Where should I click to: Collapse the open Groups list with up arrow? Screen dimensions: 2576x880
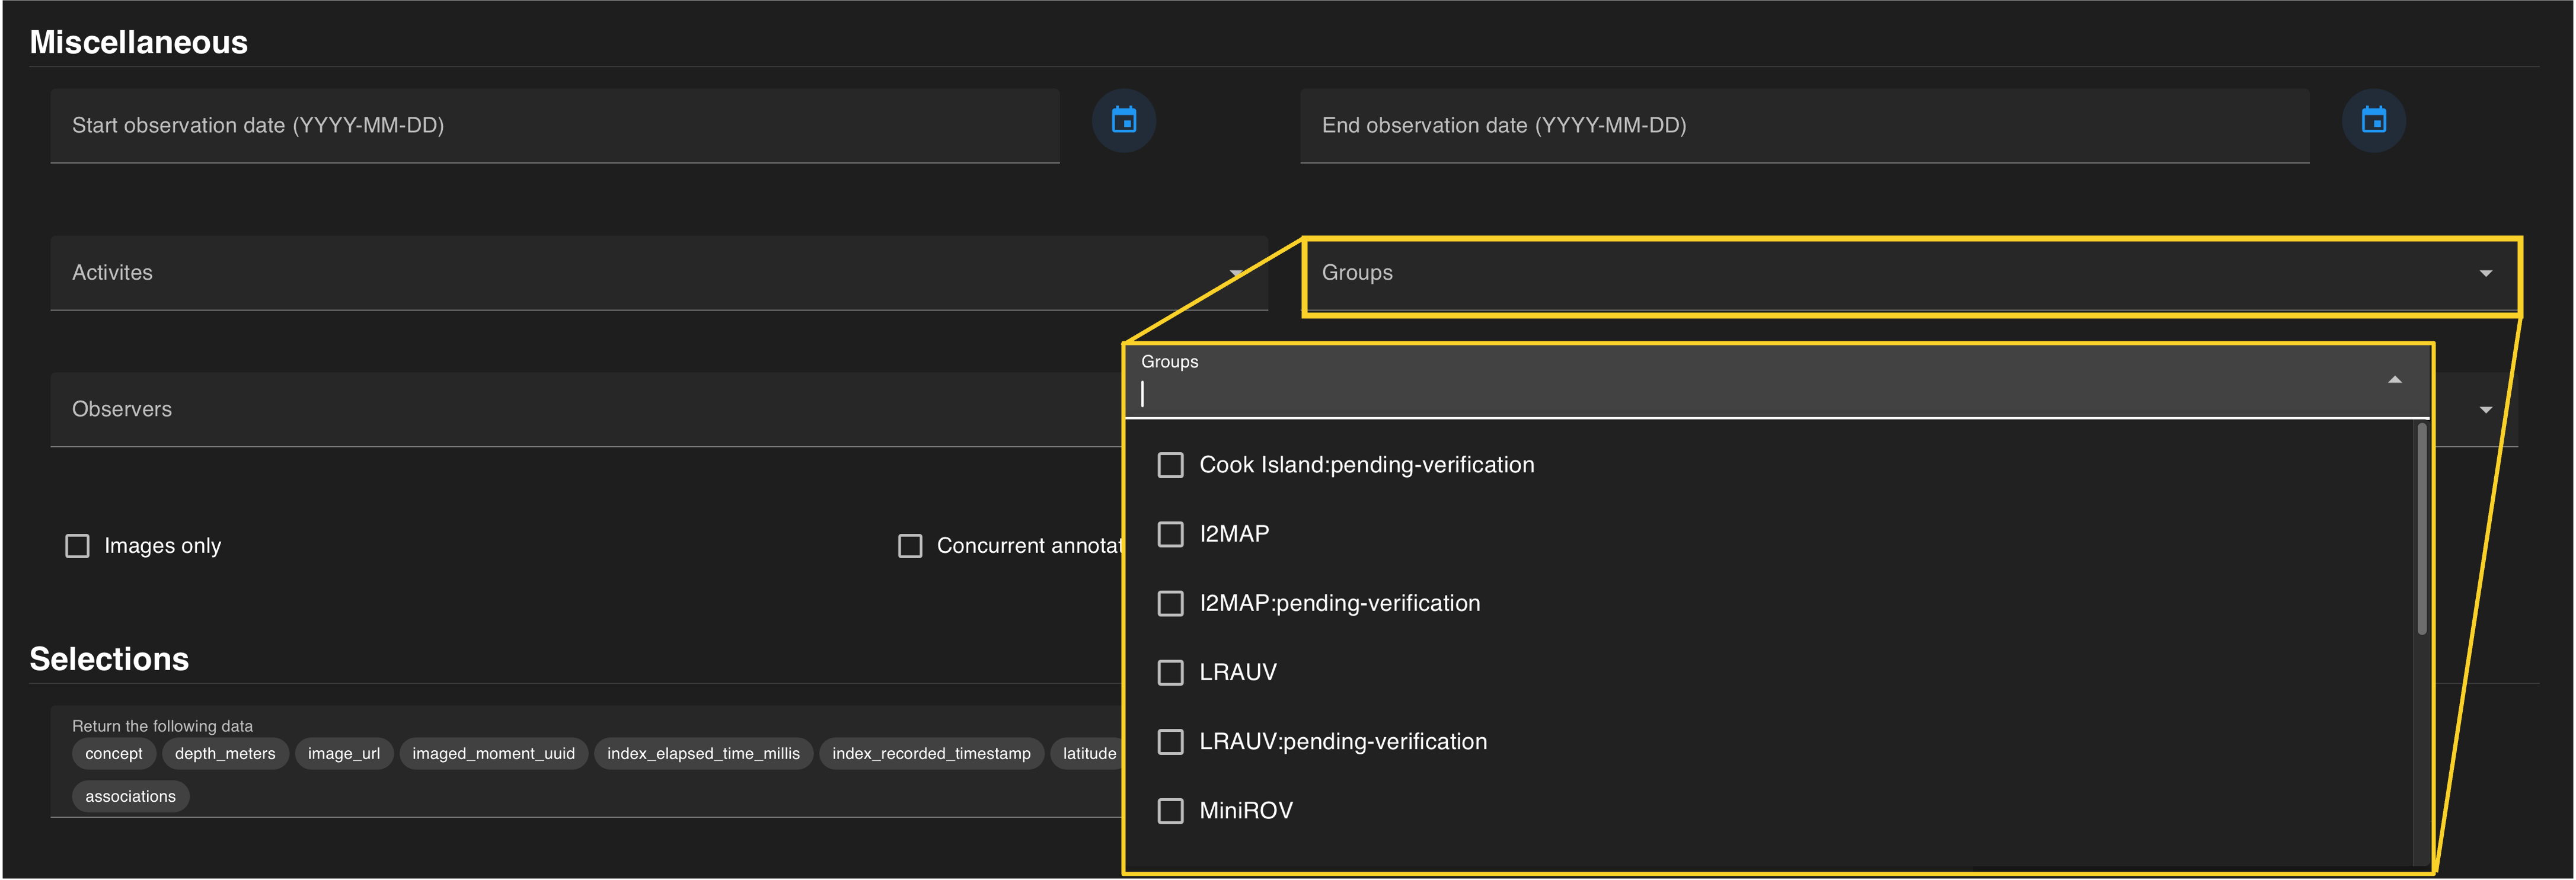point(2394,380)
